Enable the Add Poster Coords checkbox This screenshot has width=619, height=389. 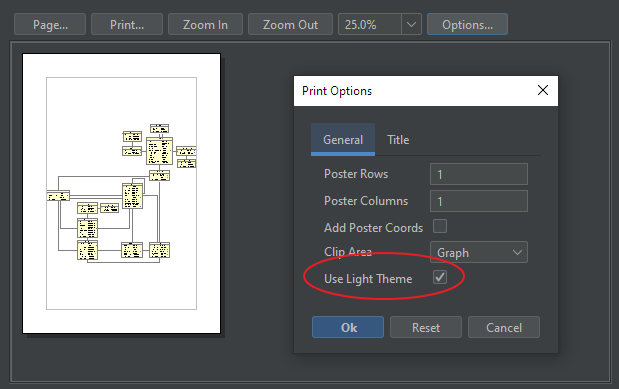click(440, 227)
